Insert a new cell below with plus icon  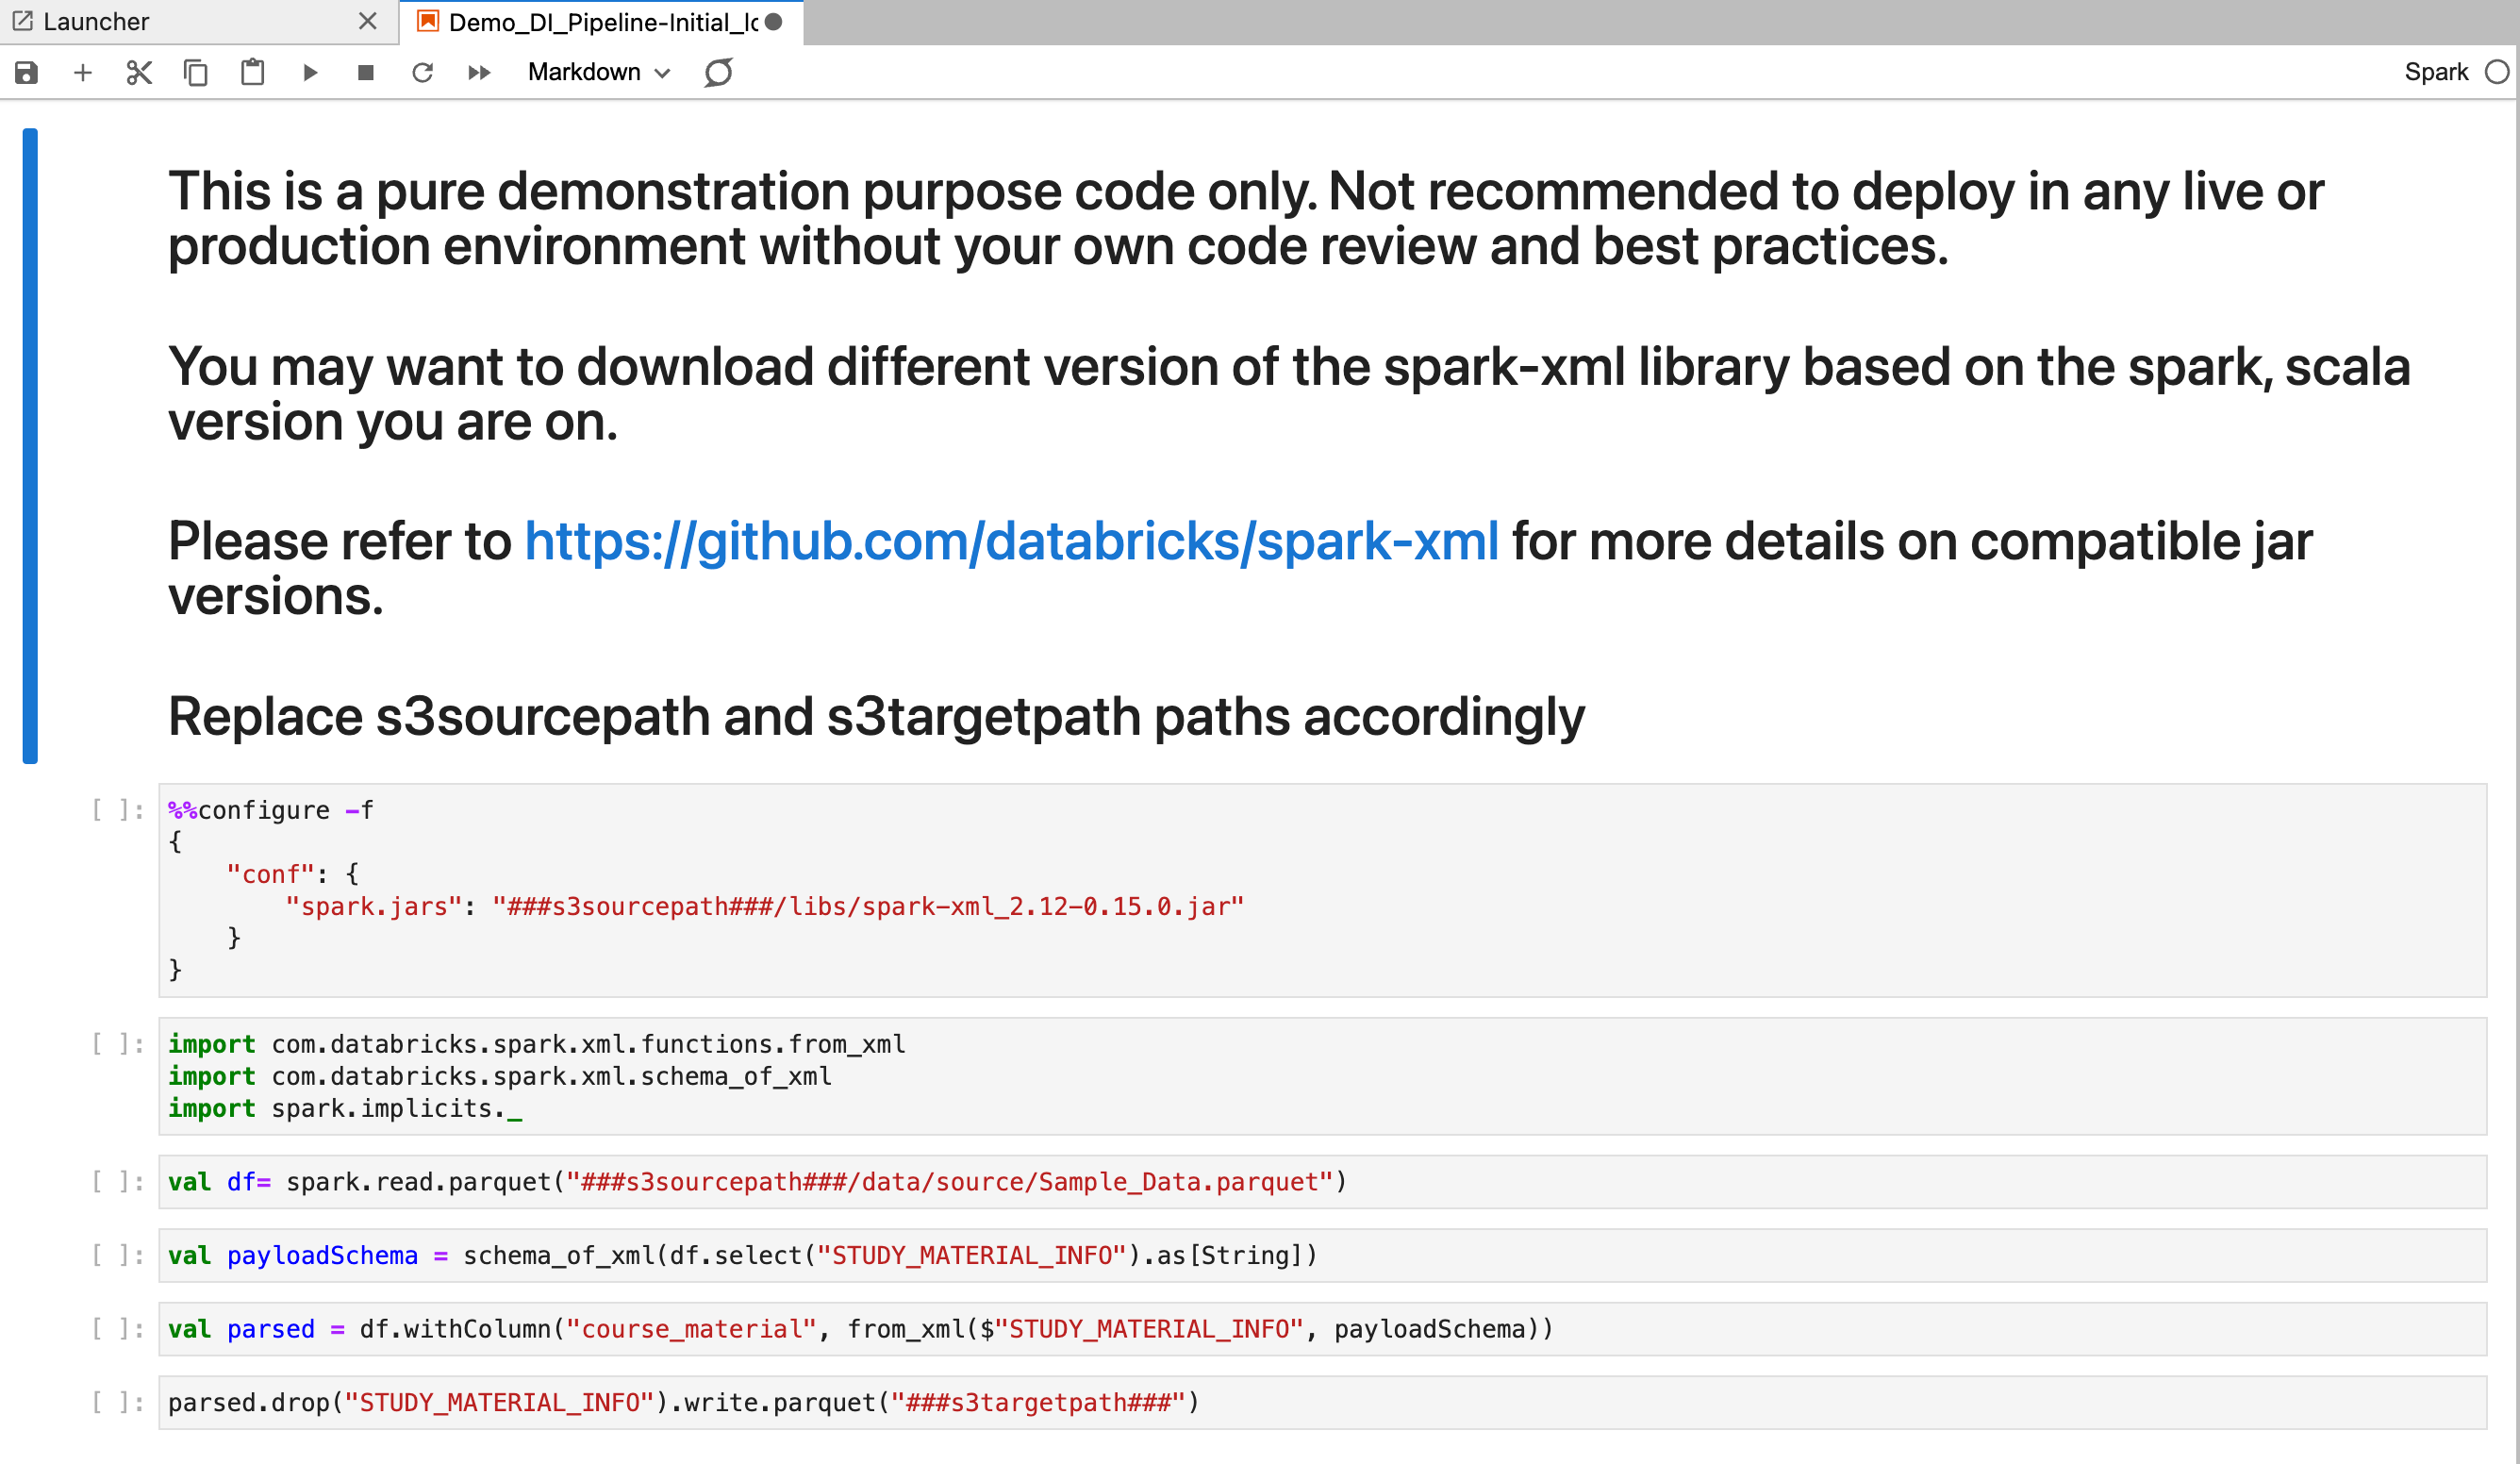[x=83, y=72]
